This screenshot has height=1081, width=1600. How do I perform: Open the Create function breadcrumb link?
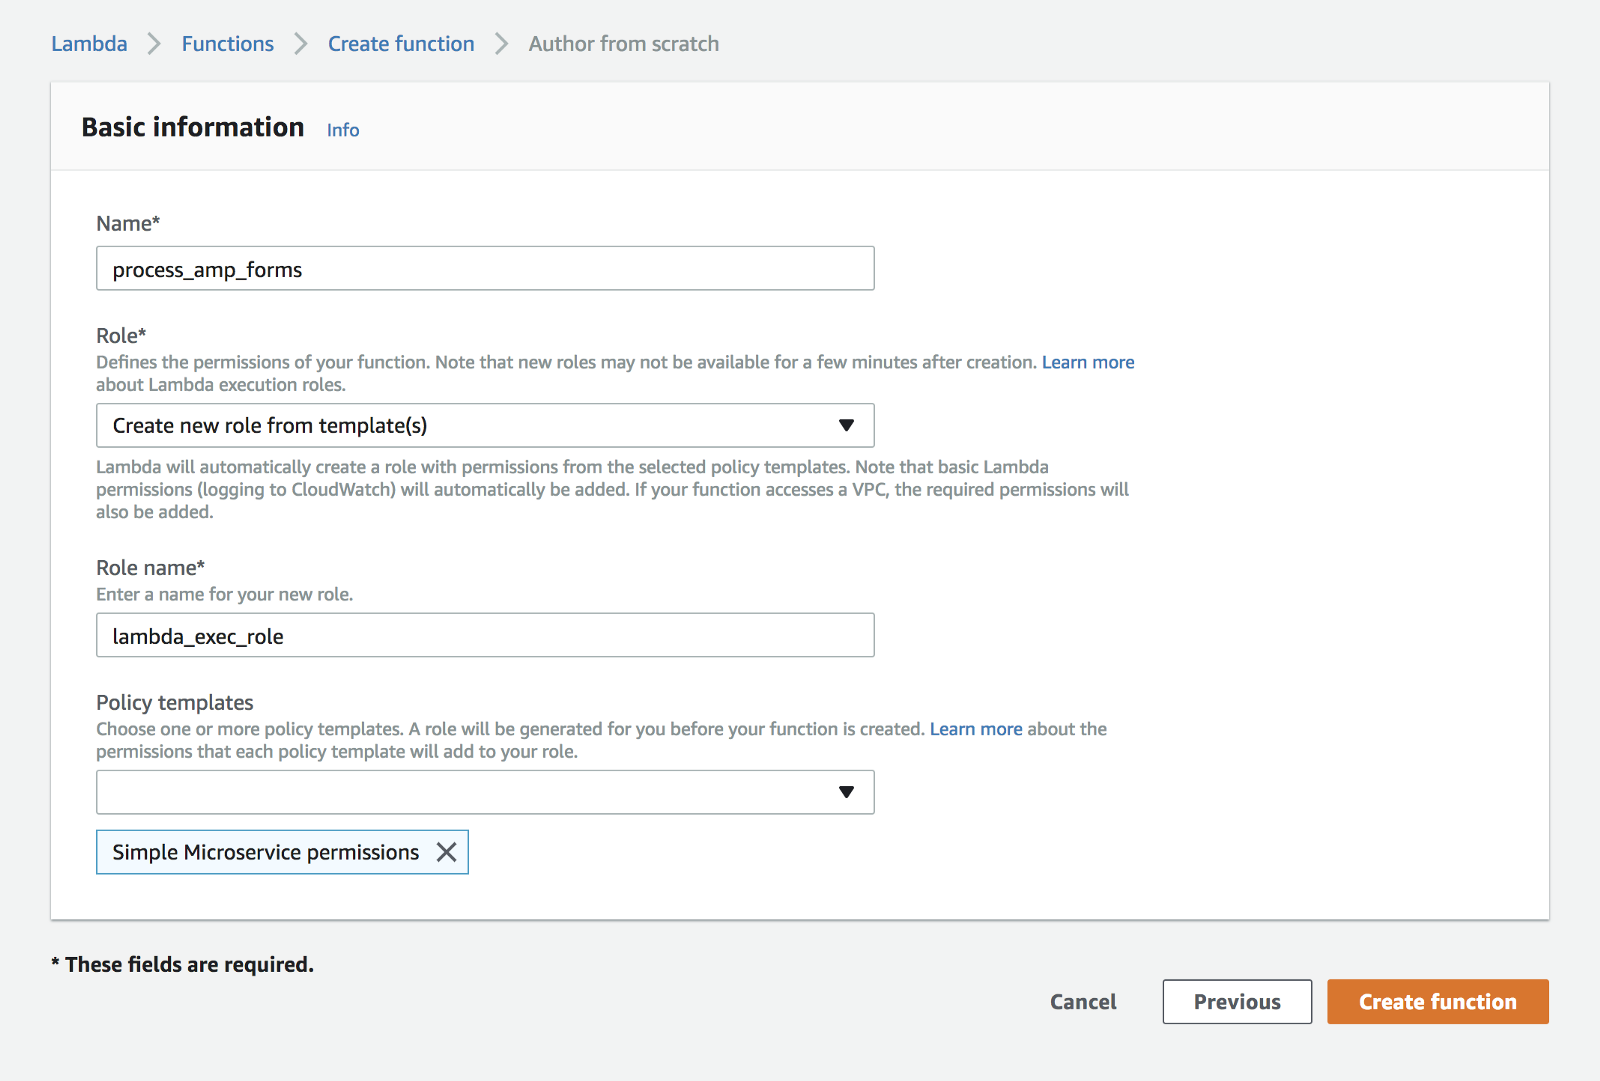[401, 44]
